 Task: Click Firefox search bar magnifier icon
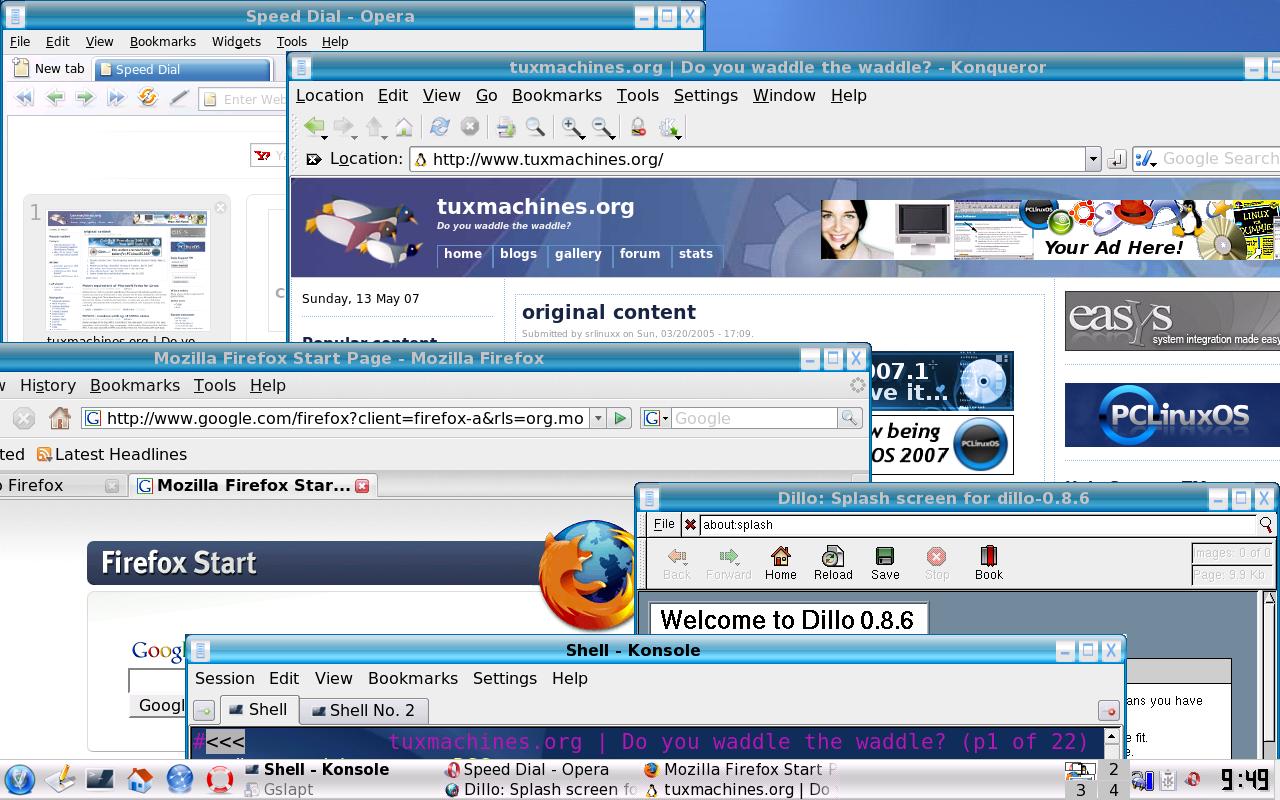849,418
